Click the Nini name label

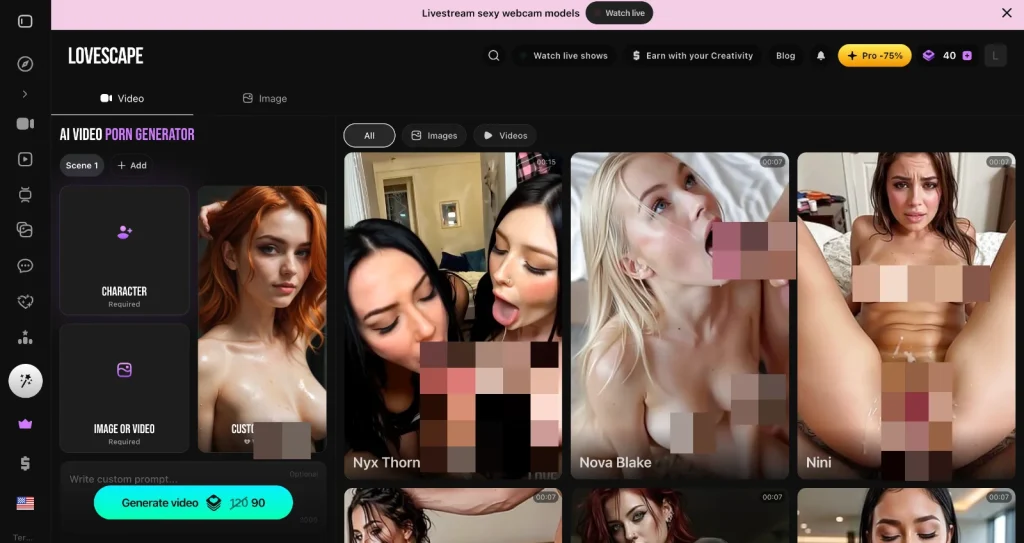coord(818,463)
